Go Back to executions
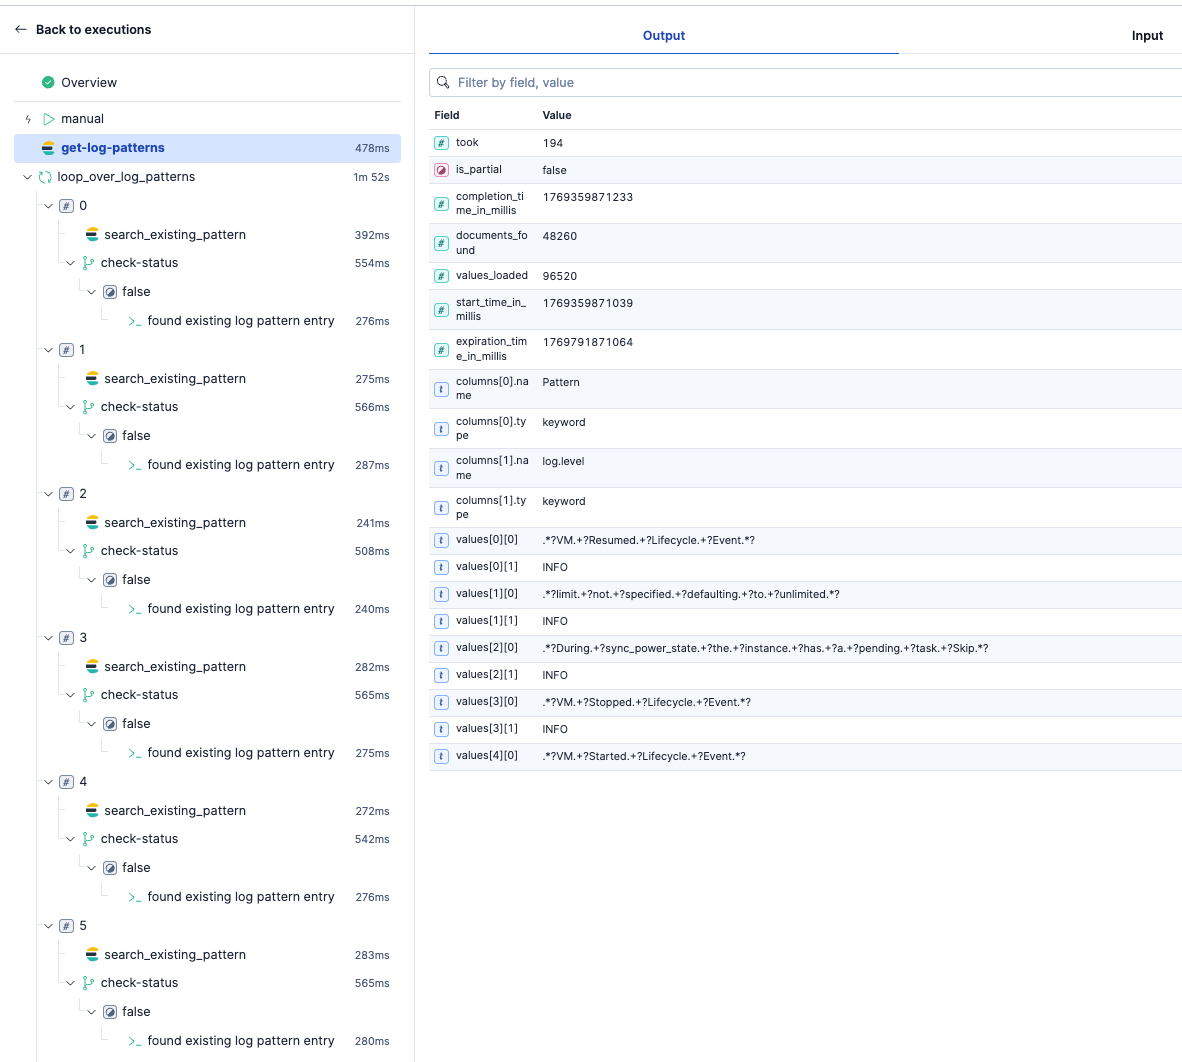The image size is (1182, 1062). 93,29
